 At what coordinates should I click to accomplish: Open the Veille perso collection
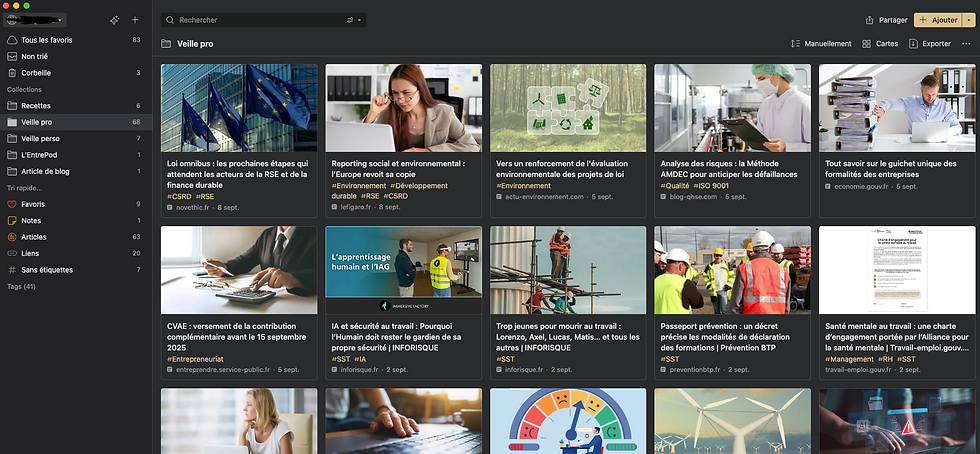pos(76,138)
